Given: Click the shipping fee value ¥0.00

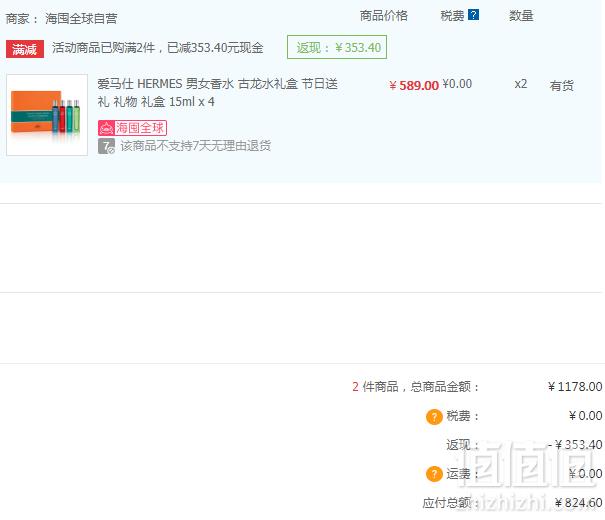Looking at the screenshot, I should coord(585,474).
